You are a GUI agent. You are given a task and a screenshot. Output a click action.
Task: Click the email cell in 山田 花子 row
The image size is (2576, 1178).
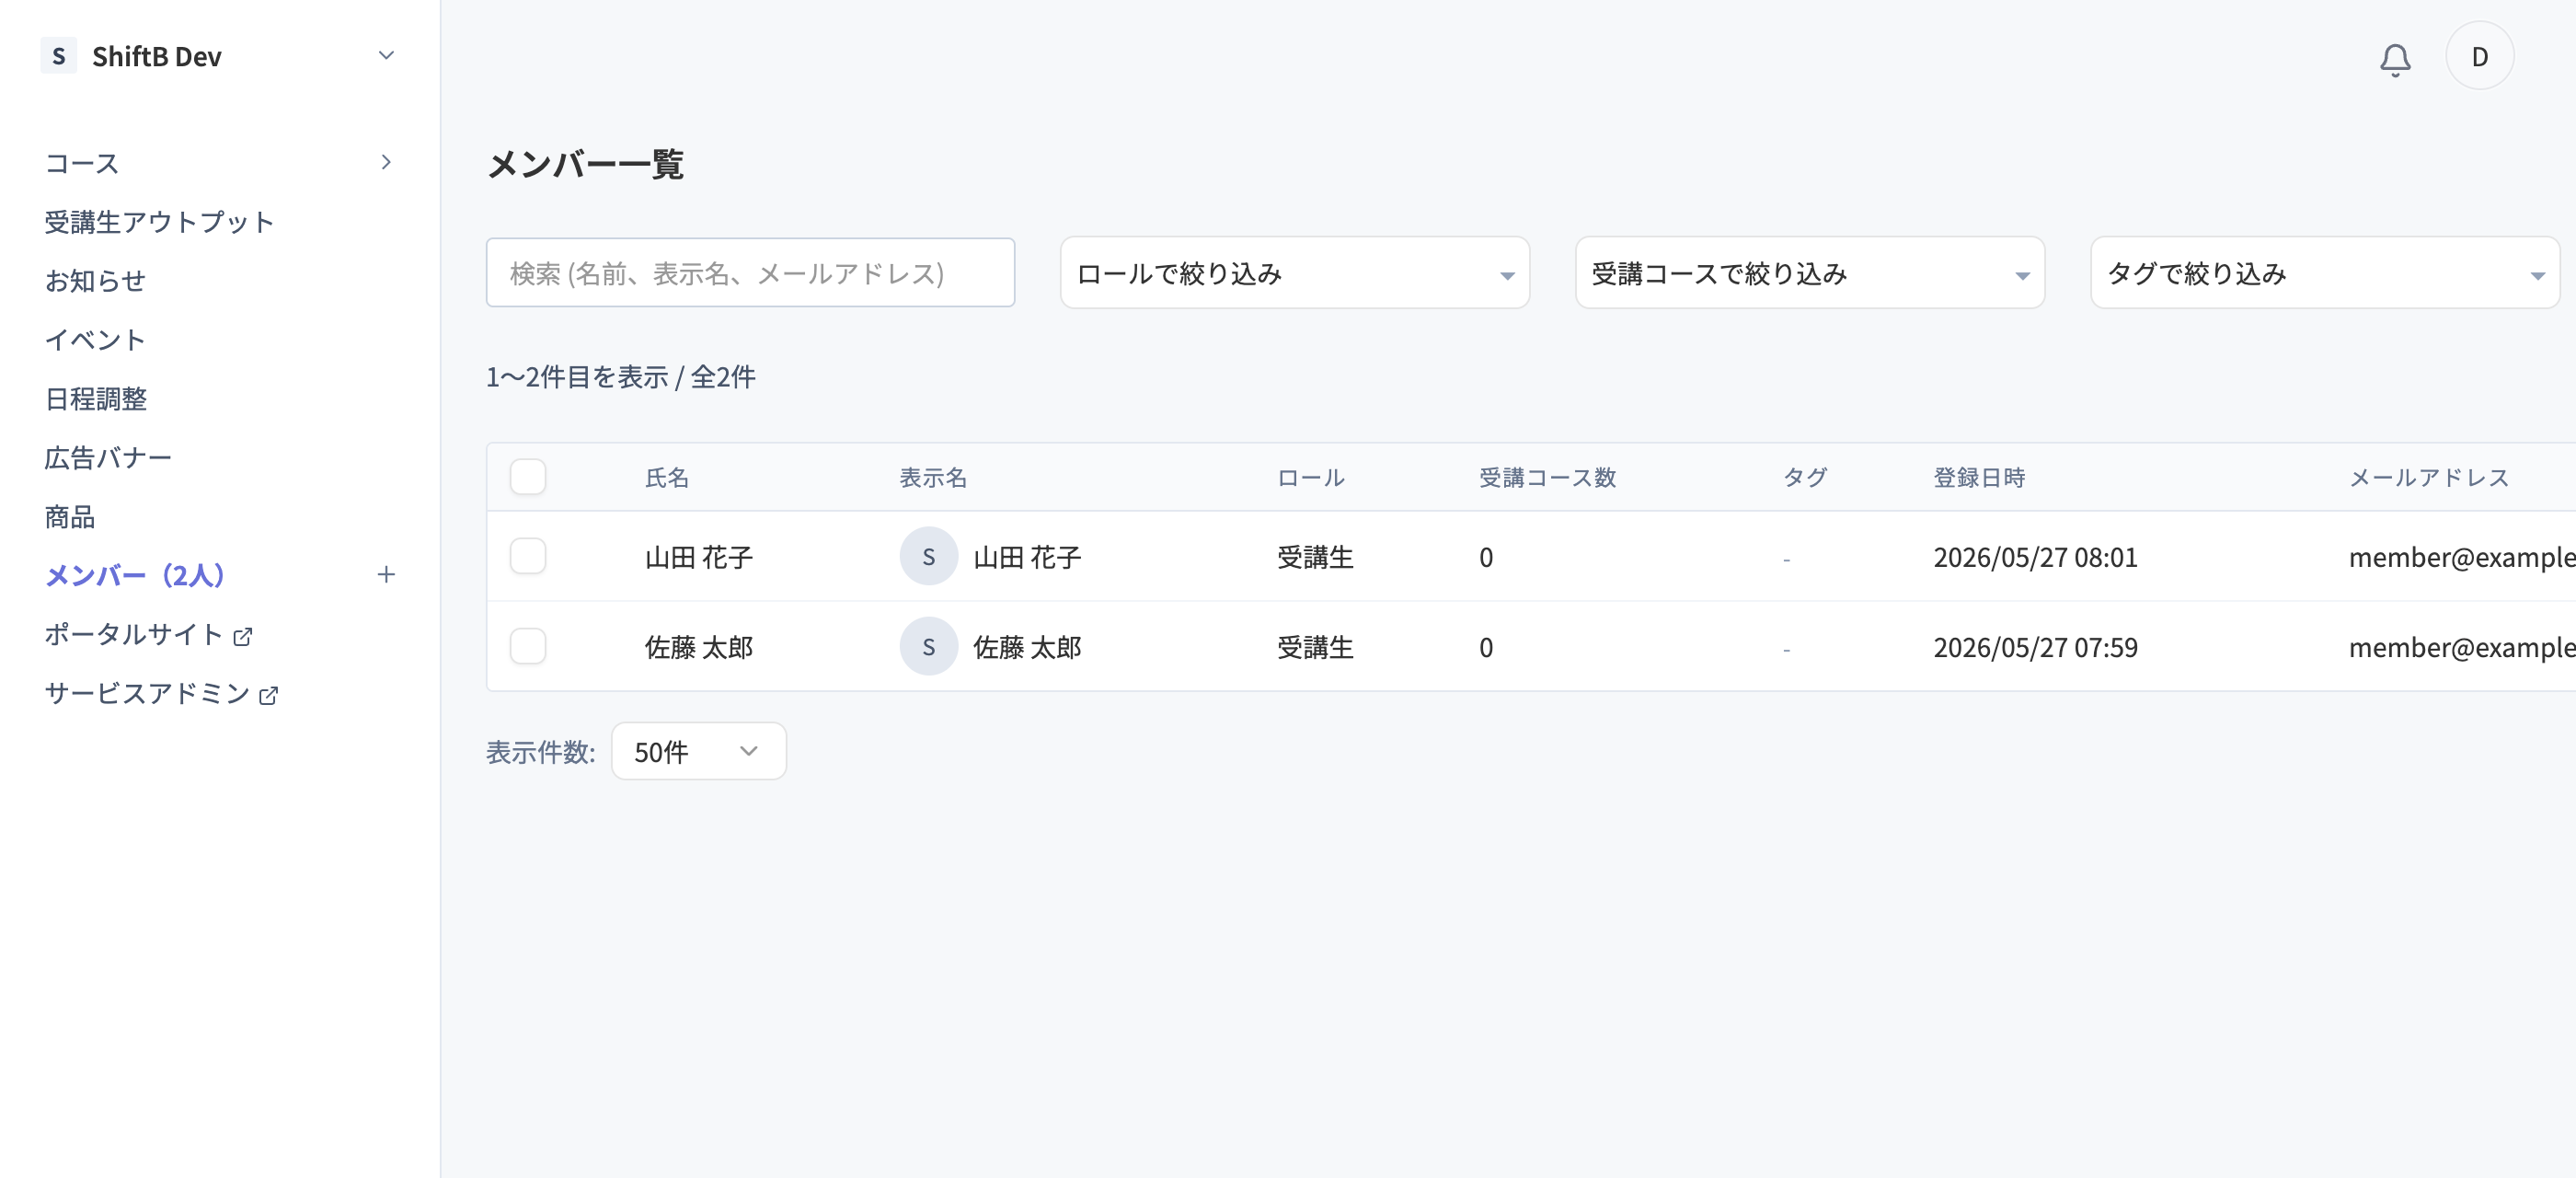(x=2462, y=557)
